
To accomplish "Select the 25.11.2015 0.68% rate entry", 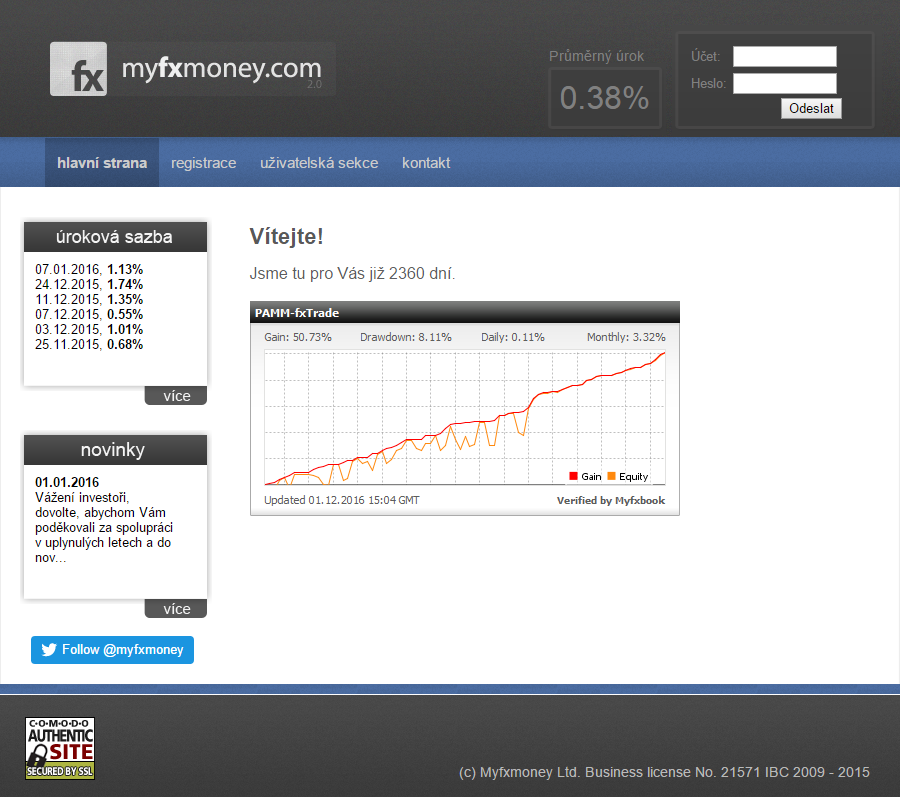I will (x=89, y=344).
